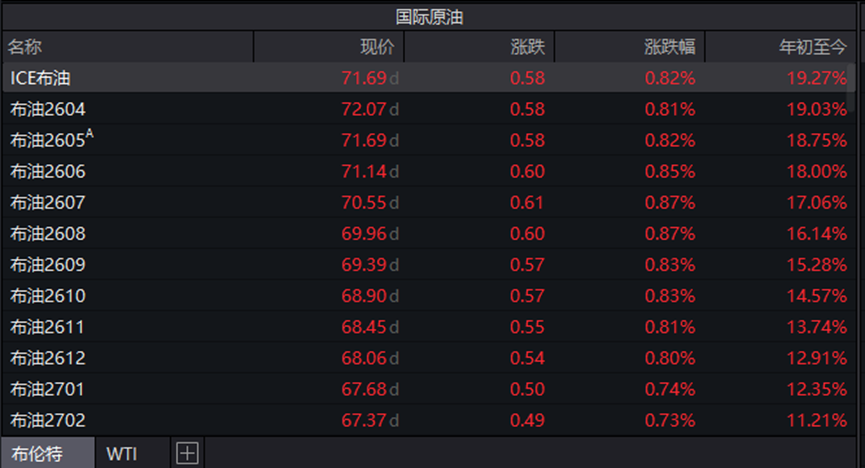Open the 布油2604 contract row
865x468 pixels.
[48, 109]
